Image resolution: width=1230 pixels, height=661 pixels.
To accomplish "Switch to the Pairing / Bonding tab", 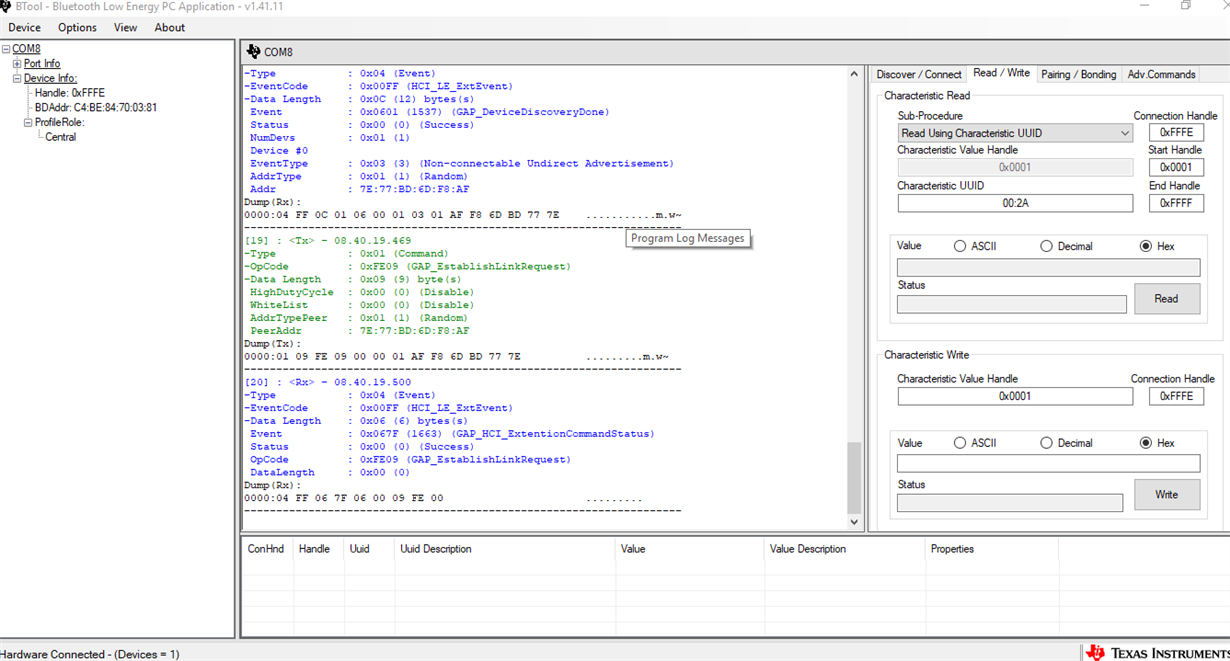I will 1078,74.
